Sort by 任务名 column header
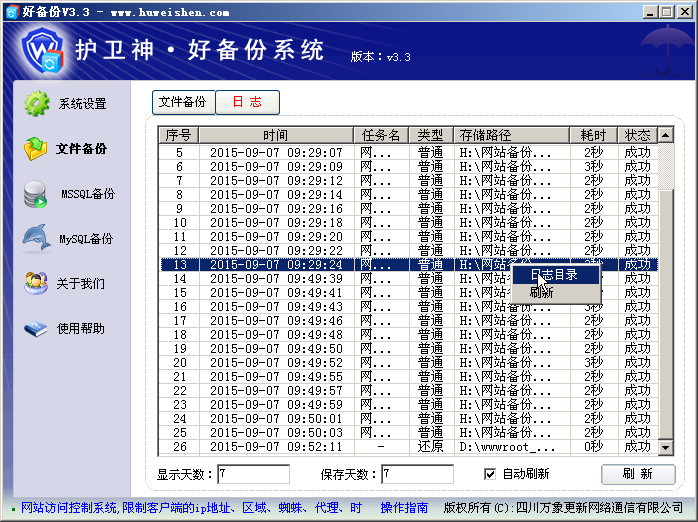Viewport: 698px width, 522px height. click(x=381, y=135)
